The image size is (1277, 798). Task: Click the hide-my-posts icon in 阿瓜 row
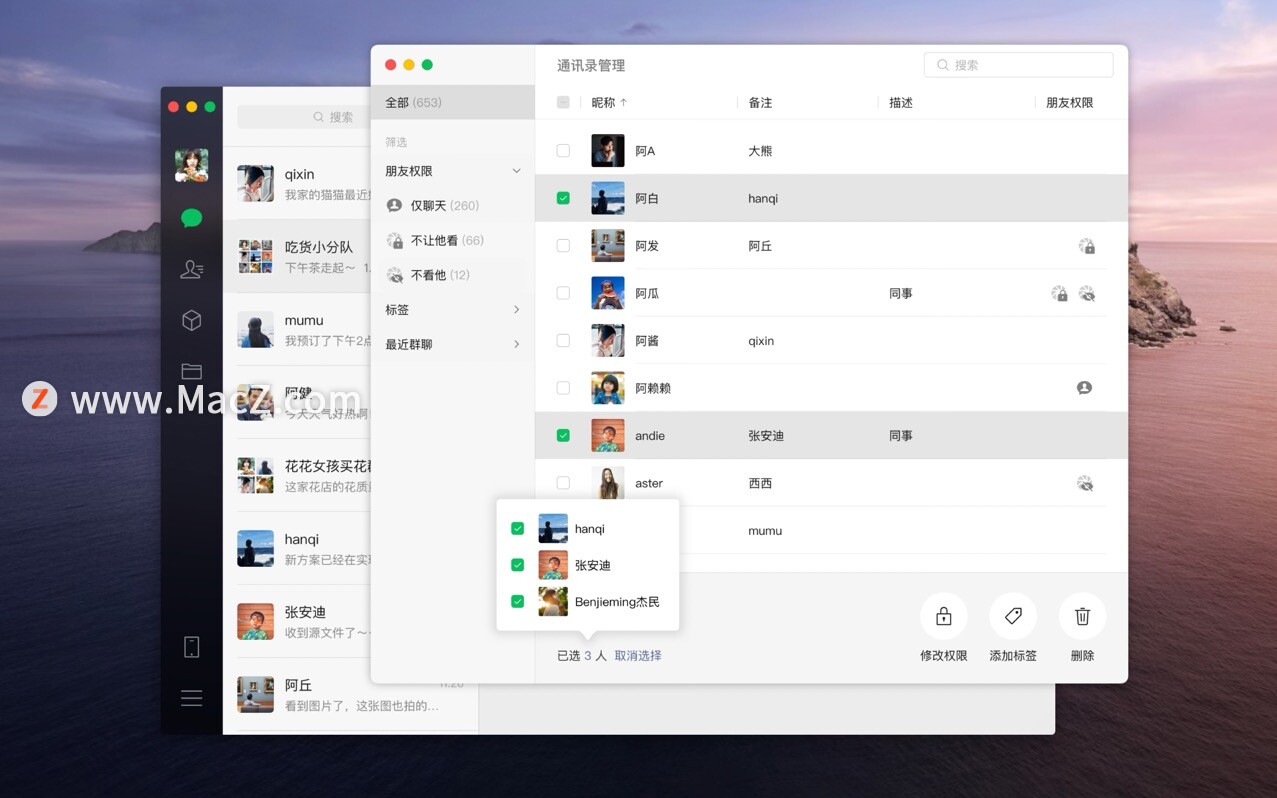pos(1060,293)
